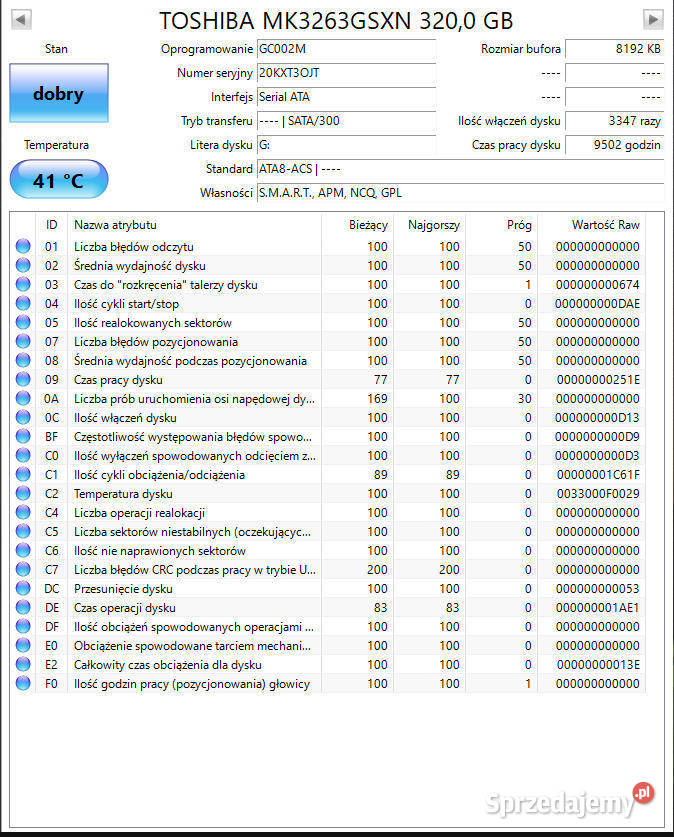Screen dimensions: 674x837
Task: Click the 8192 KB buffer size field
Action: pos(614,49)
